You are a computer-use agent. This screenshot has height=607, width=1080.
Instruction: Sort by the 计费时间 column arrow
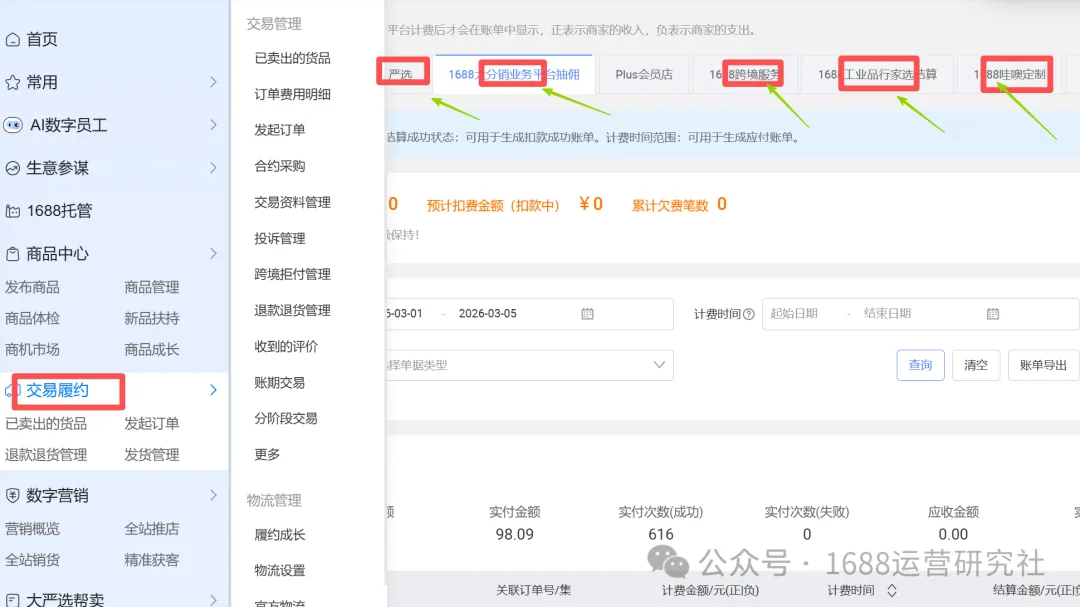click(892, 590)
